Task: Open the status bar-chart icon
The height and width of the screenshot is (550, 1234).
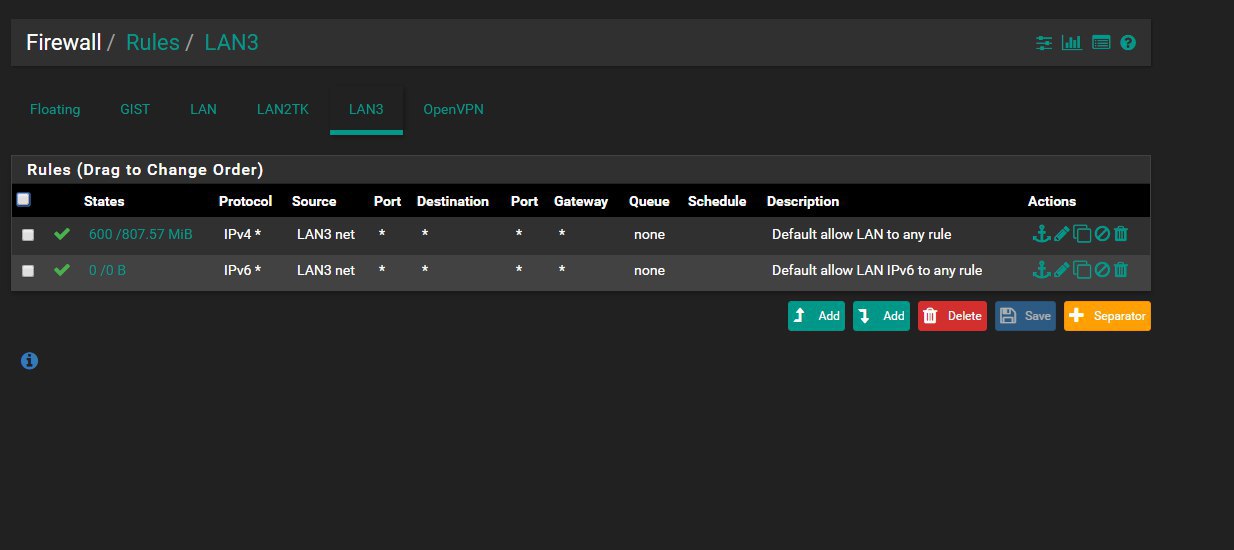Action: [x=1072, y=43]
